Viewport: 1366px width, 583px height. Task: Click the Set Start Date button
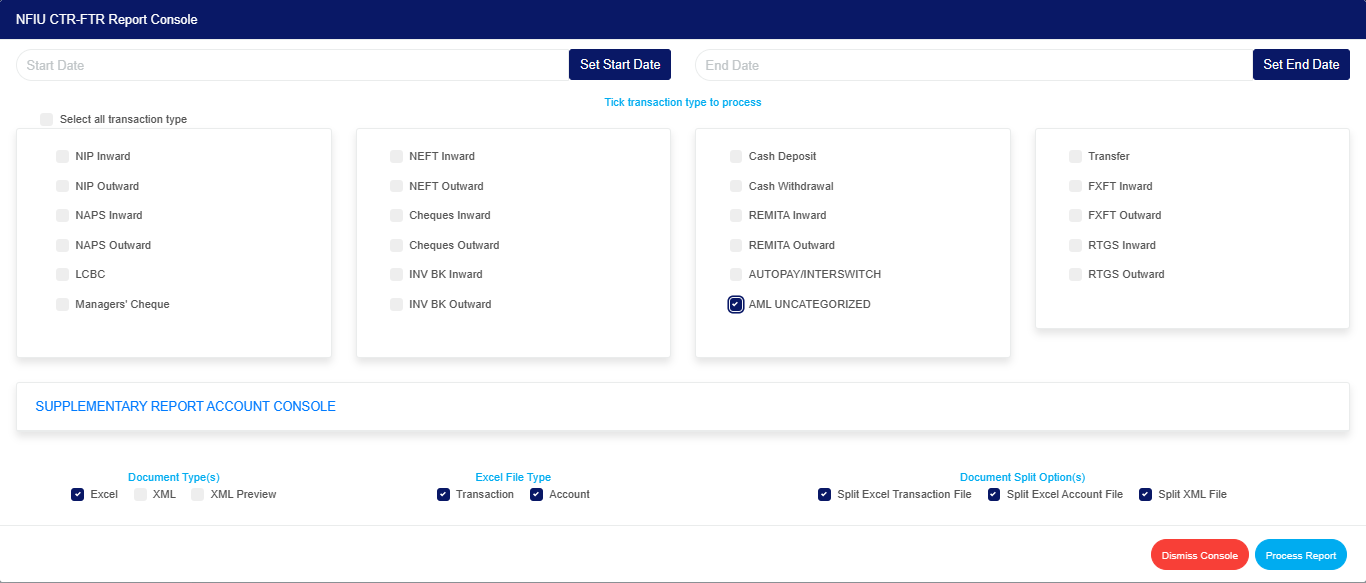tap(620, 65)
